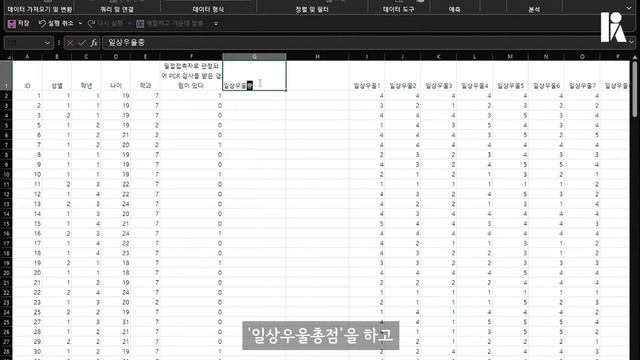
Task: Click the ID cell with value 30
Action: pos(27,351)
